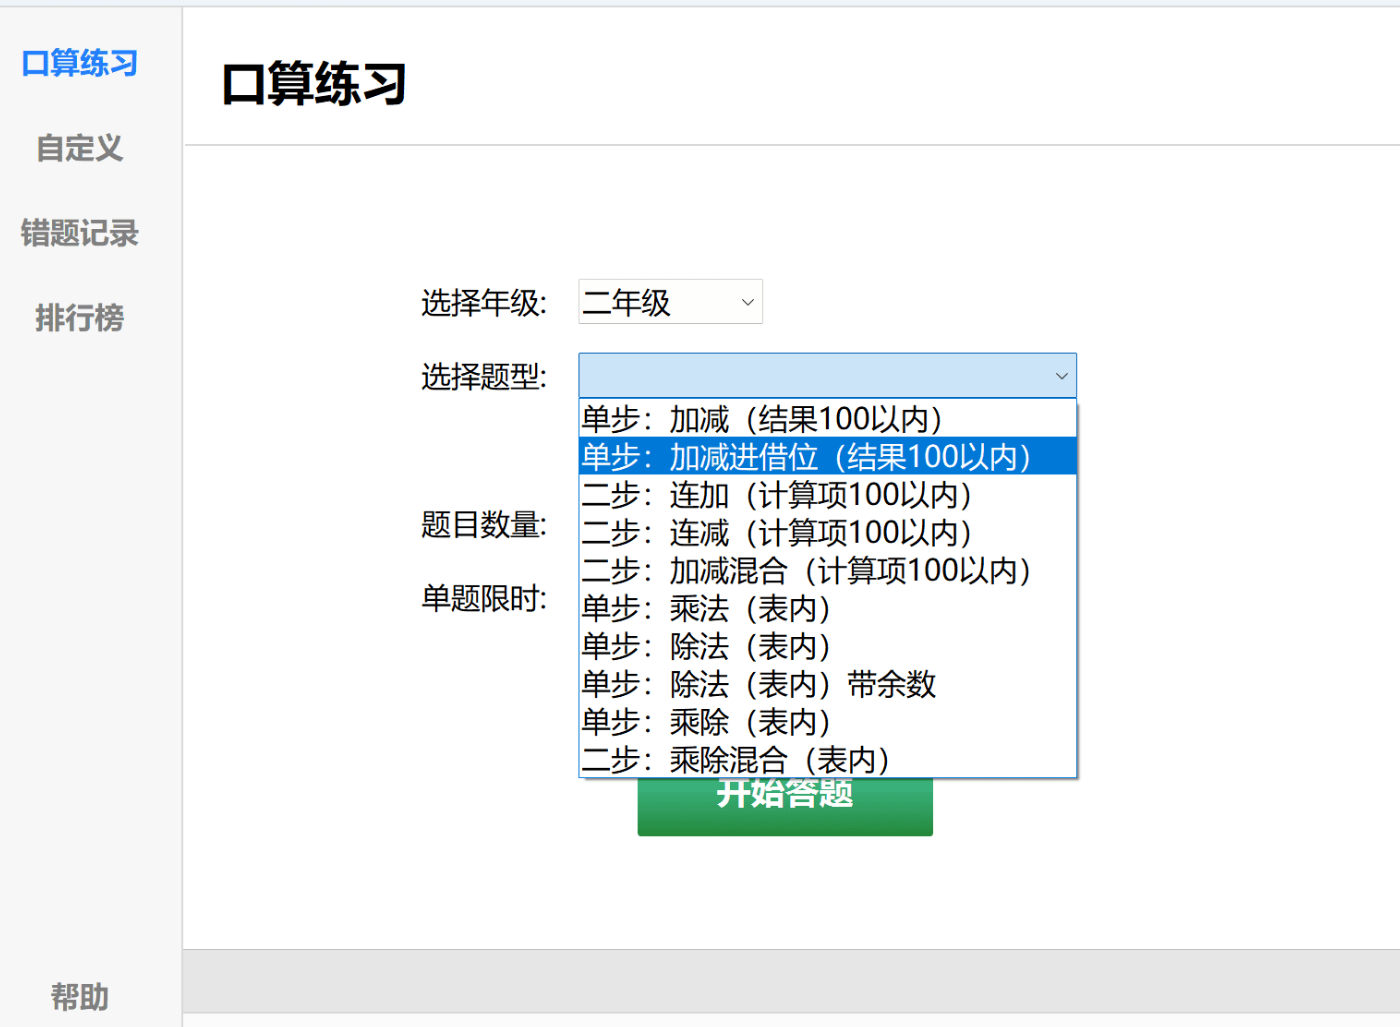1400x1027 pixels.
Task: Pick 二步：连减（计算项100以内）option
Action: point(777,533)
